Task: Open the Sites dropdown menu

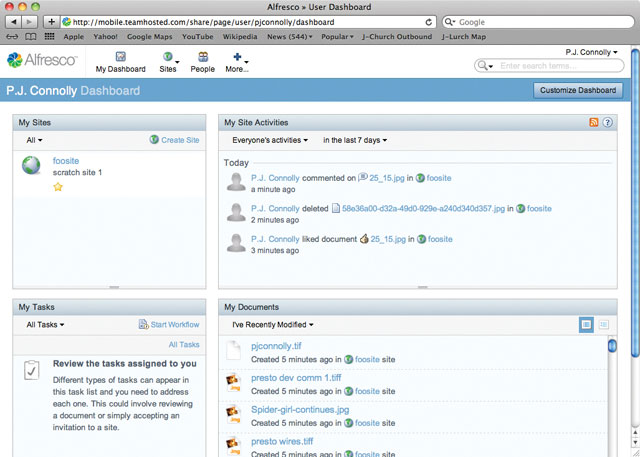Action: pyautogui.click(x=169, y=62)
